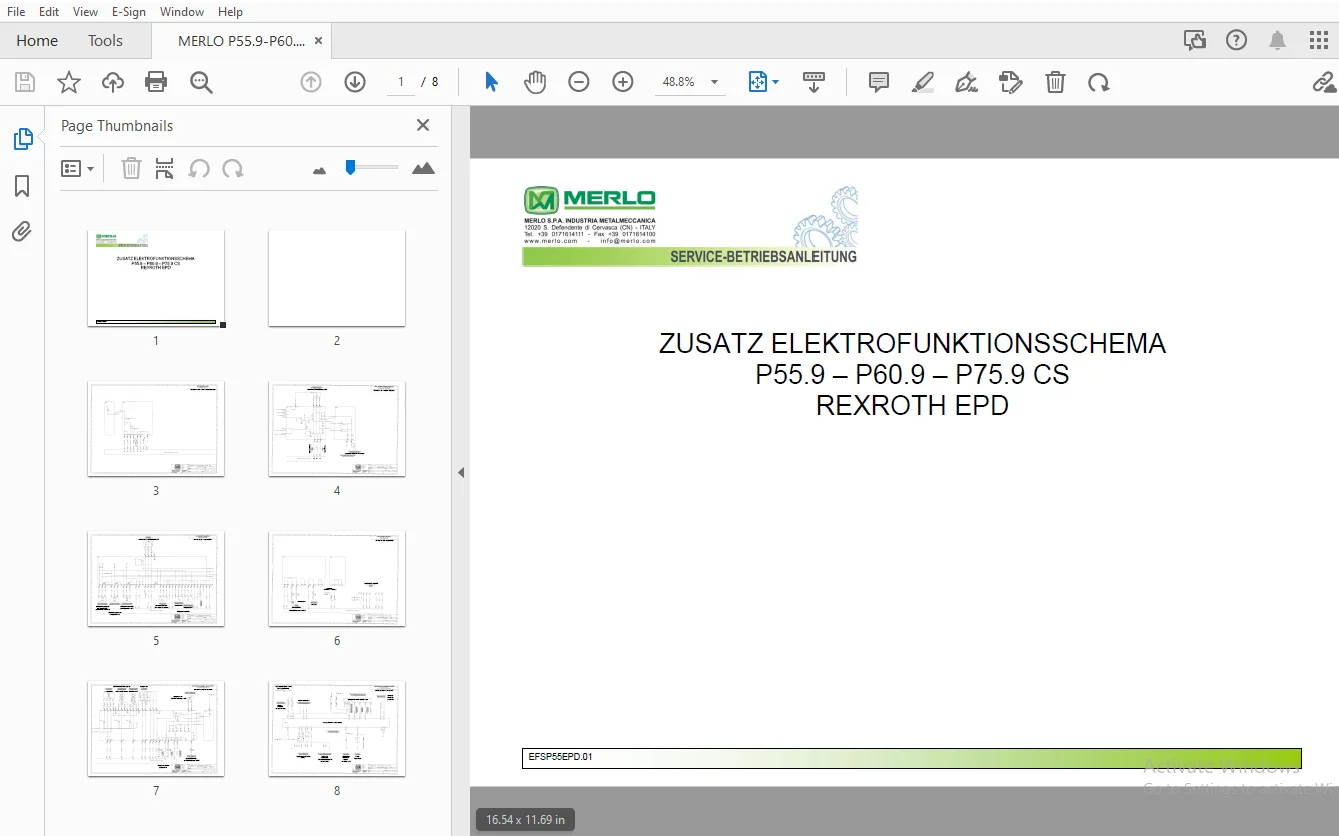Select the MERLO P55.9-P60 document tab
The image size is (1339, 836).
tap(241, 41)
